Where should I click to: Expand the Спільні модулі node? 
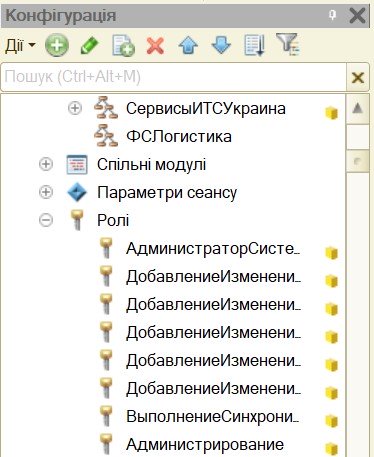(46, 164)
